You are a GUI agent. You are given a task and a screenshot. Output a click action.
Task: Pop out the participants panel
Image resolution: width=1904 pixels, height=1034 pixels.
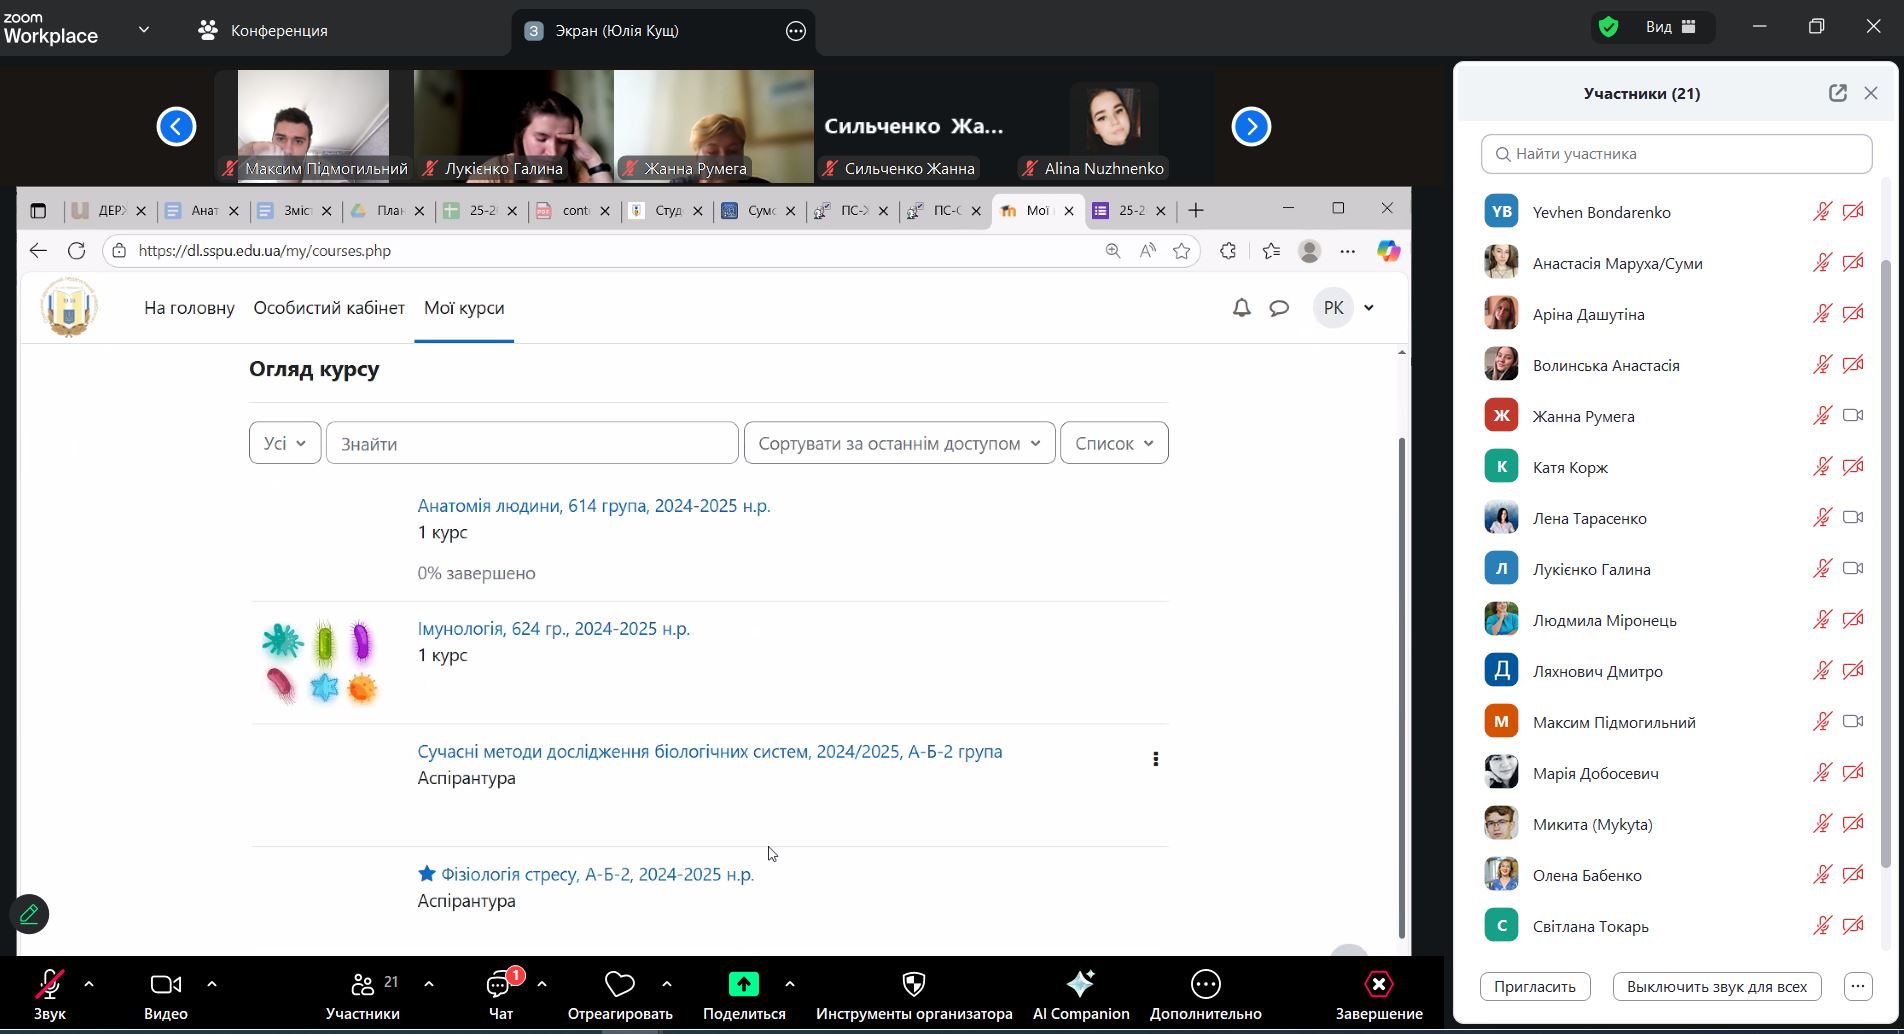pyautogui.click(x=1837, y=93)
